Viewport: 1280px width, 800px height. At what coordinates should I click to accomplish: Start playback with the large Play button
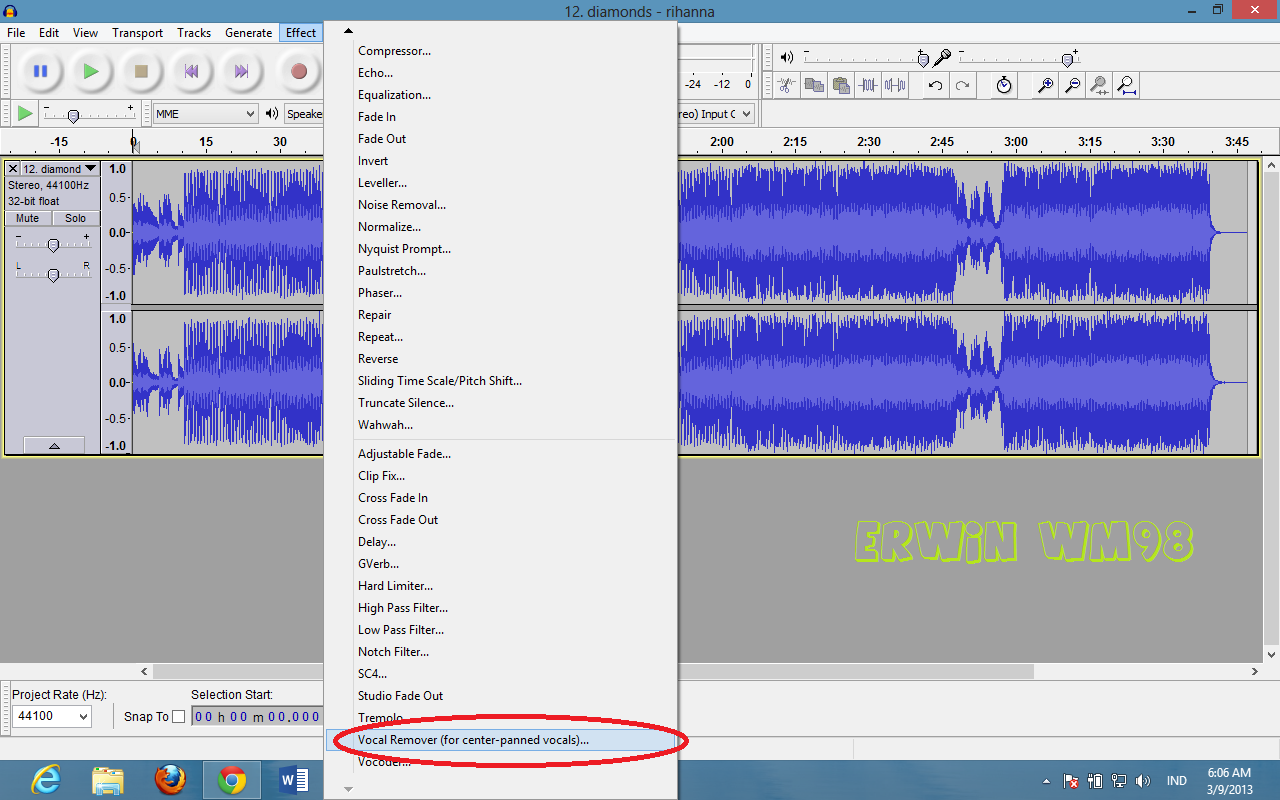click(x=91, y=71)
